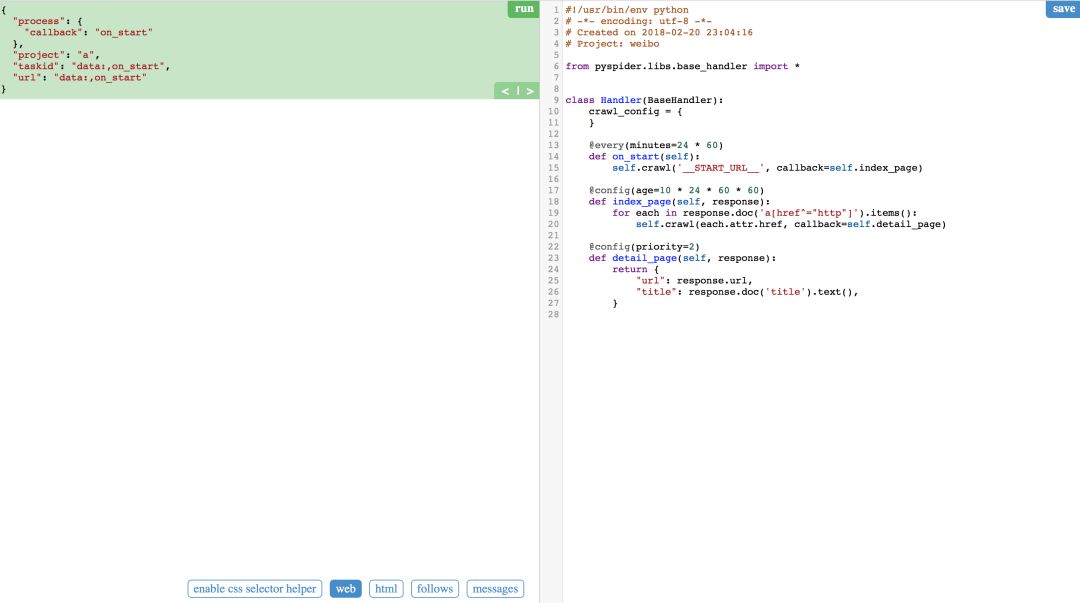Open the messages tab

(x=495, y=589)
